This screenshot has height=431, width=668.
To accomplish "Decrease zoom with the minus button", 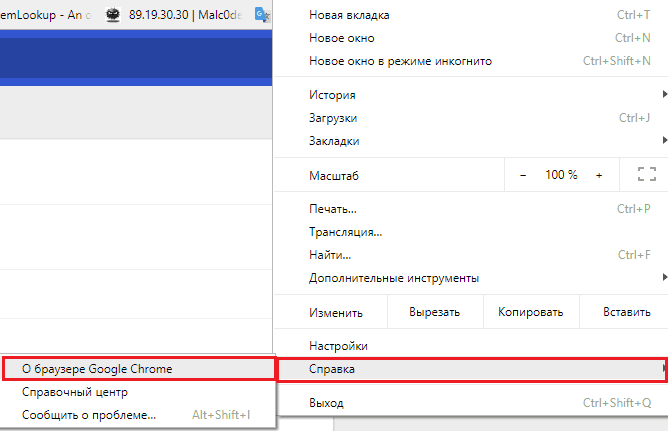I will [x=523, y=175].
